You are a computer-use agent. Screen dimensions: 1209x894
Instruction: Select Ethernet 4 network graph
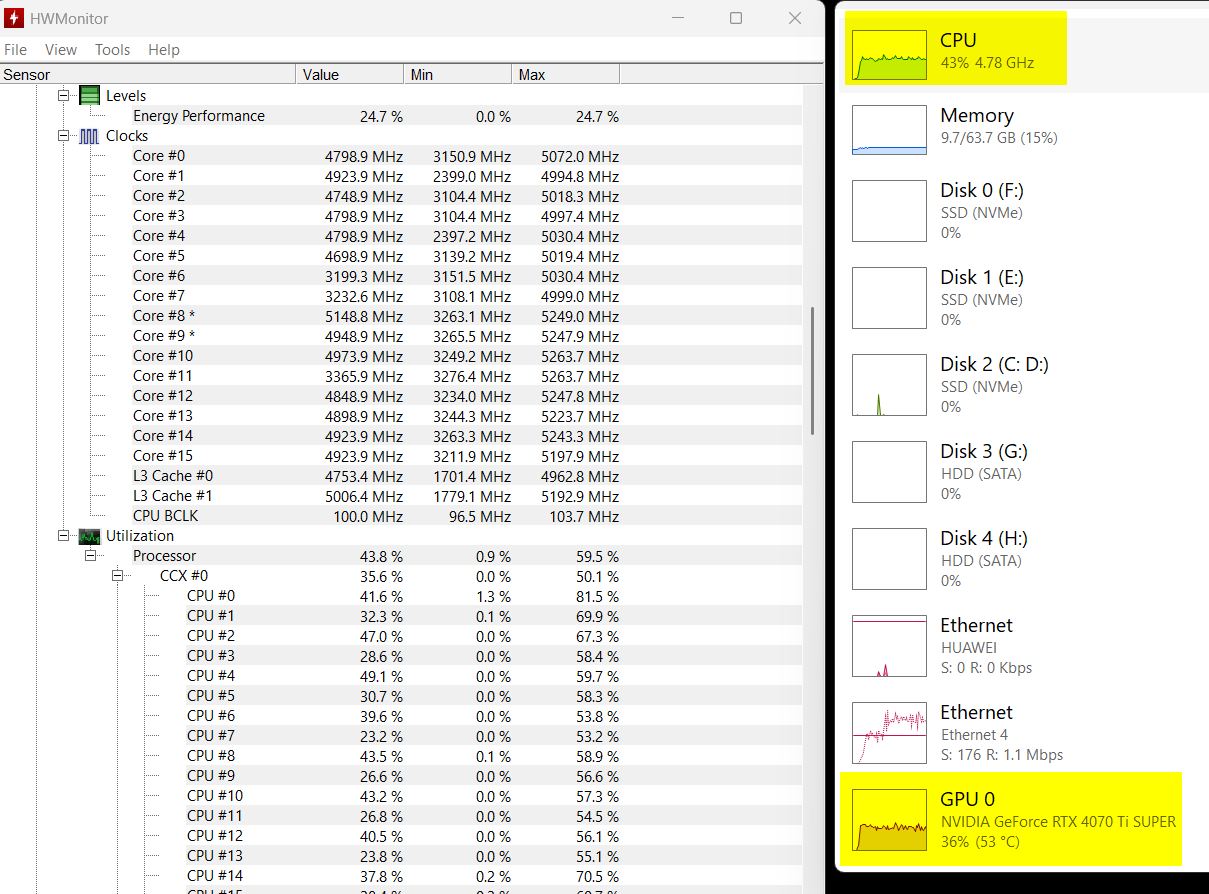[889, 733]
